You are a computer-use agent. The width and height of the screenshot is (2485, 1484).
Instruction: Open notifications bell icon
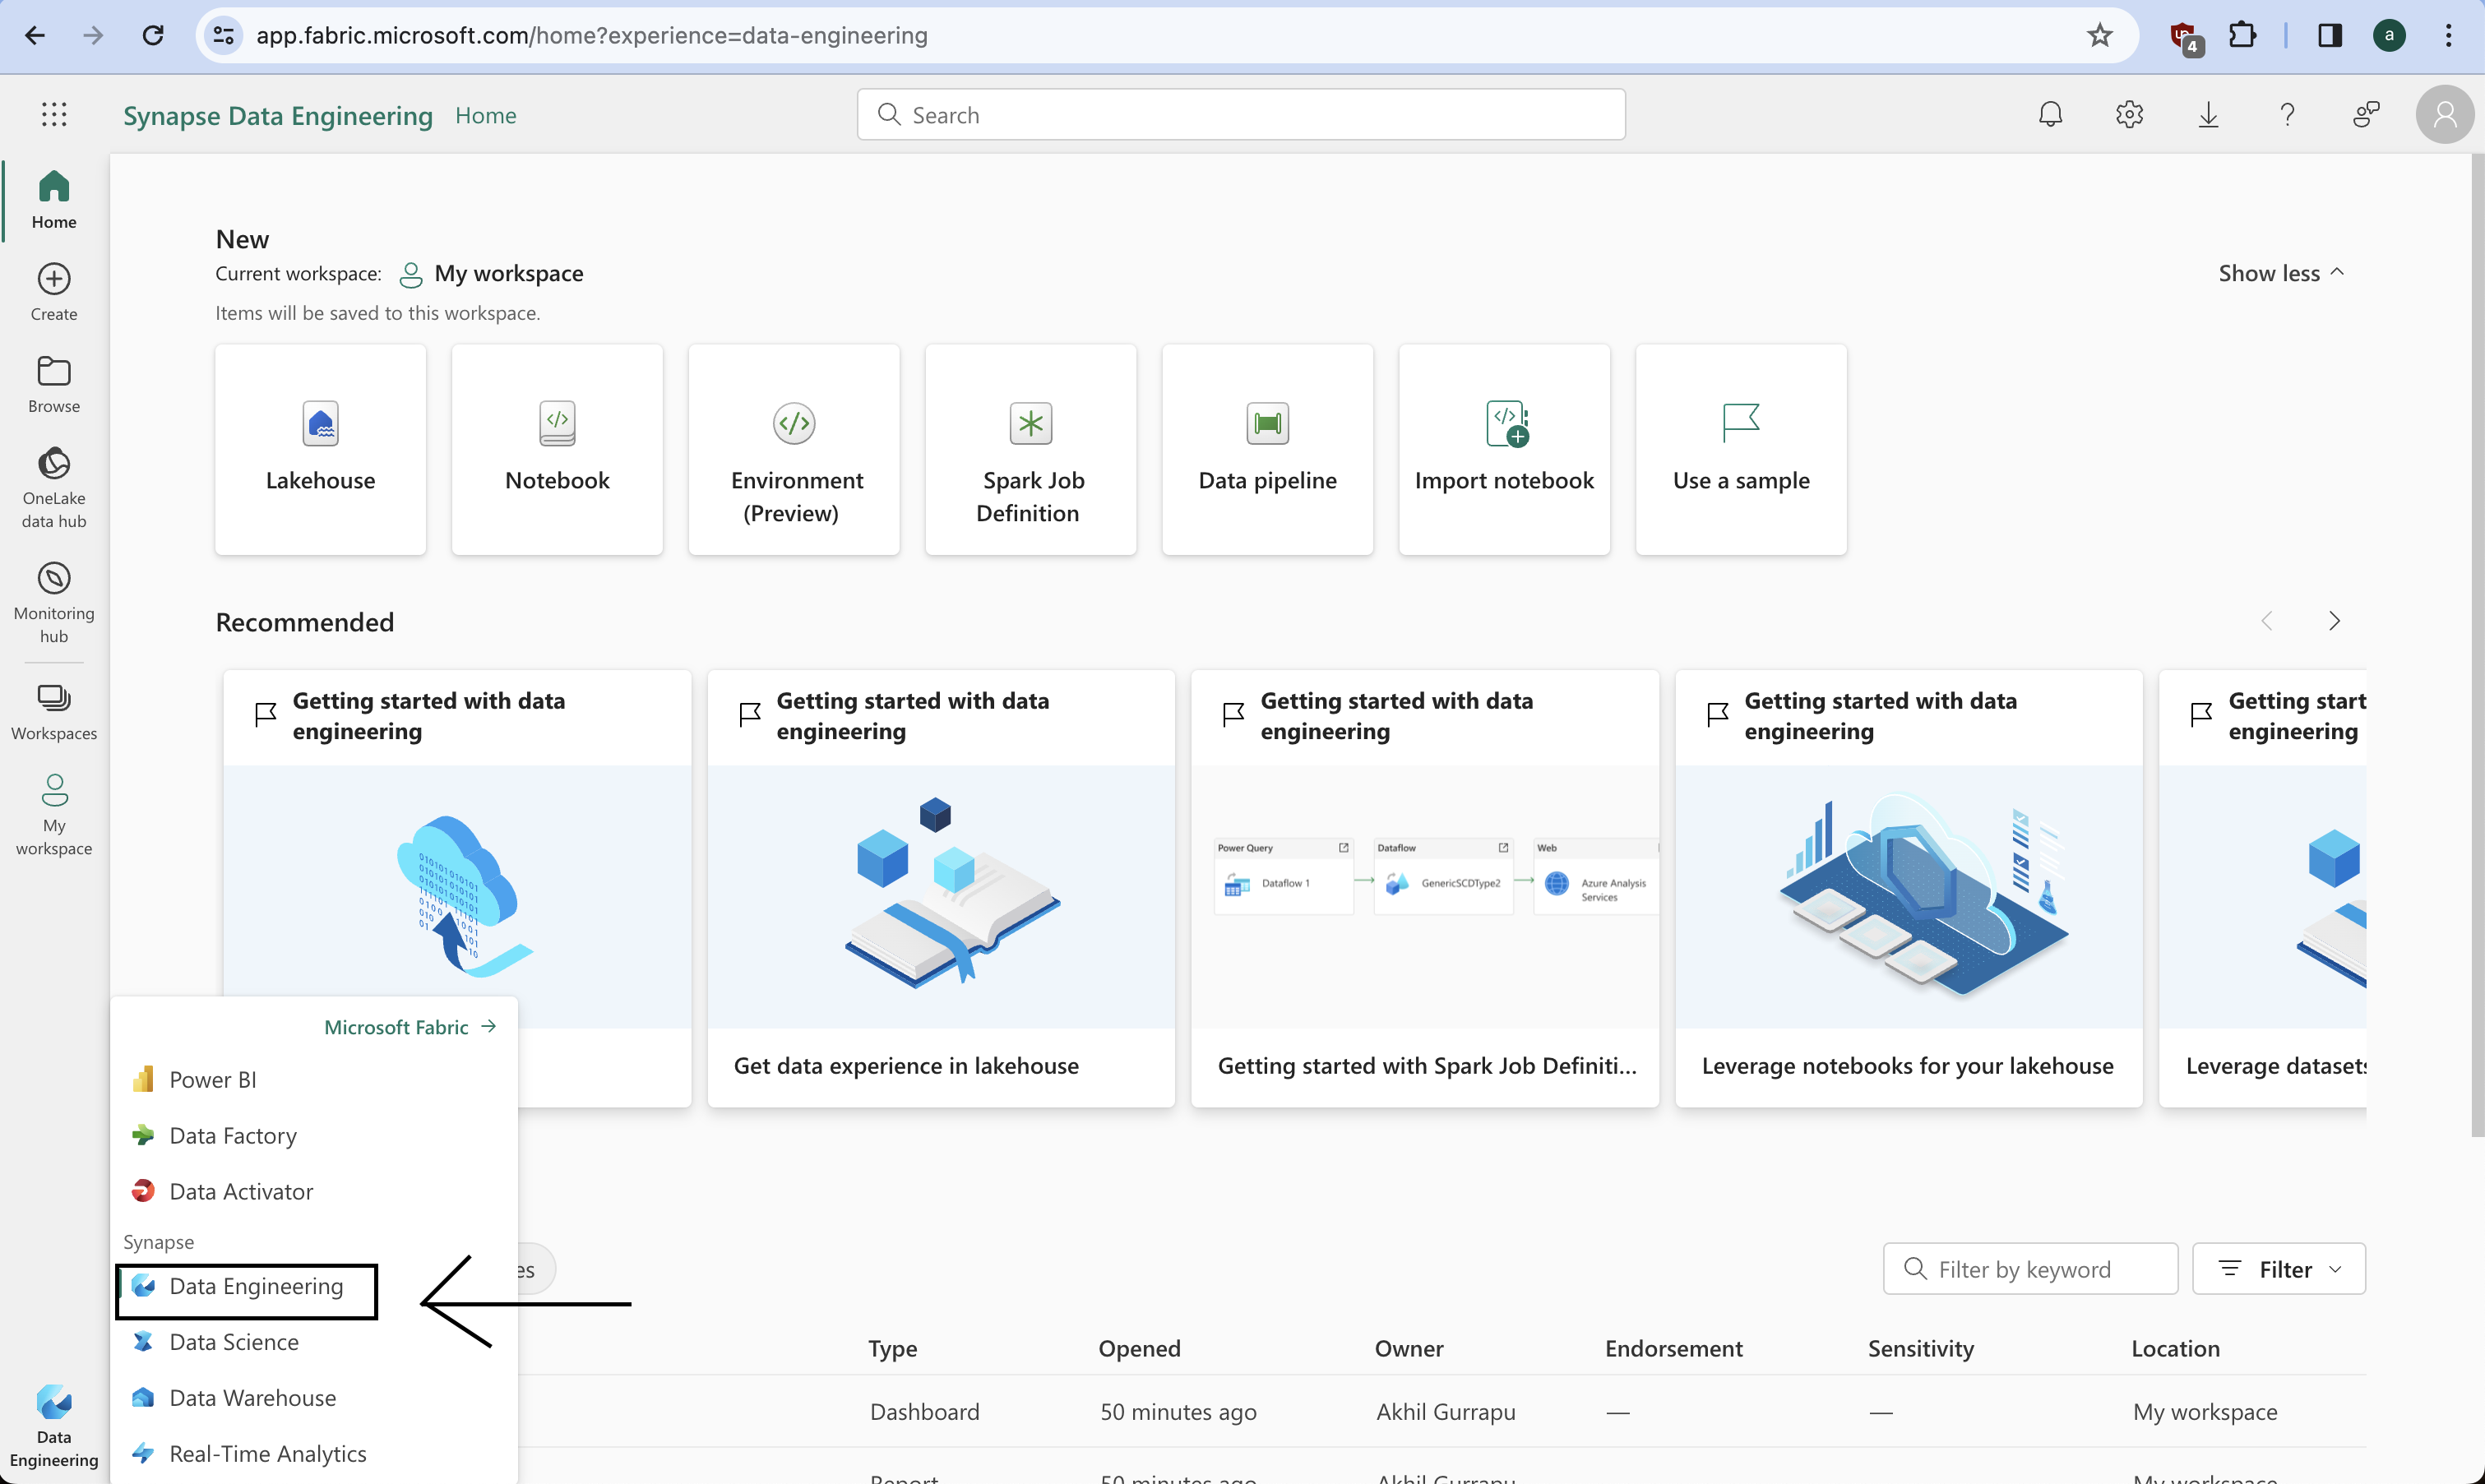pyautogui.click(x=2050, y=115)
